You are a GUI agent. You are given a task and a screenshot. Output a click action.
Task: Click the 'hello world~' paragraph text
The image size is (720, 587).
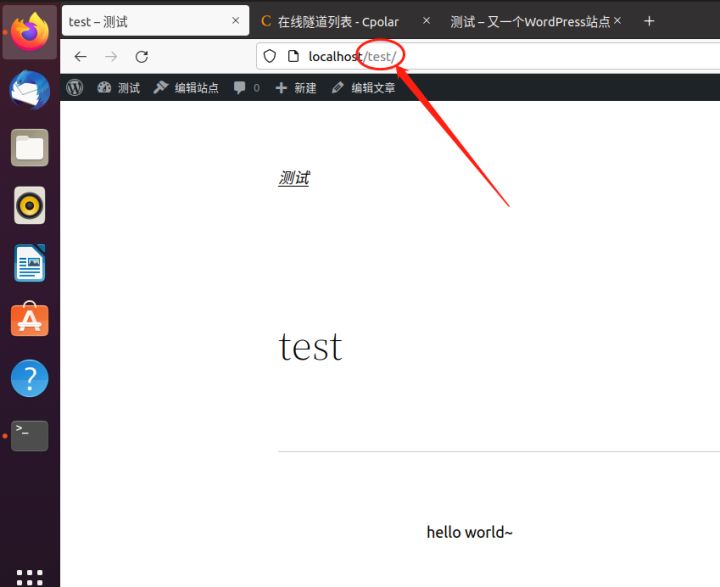click(469, 532)
